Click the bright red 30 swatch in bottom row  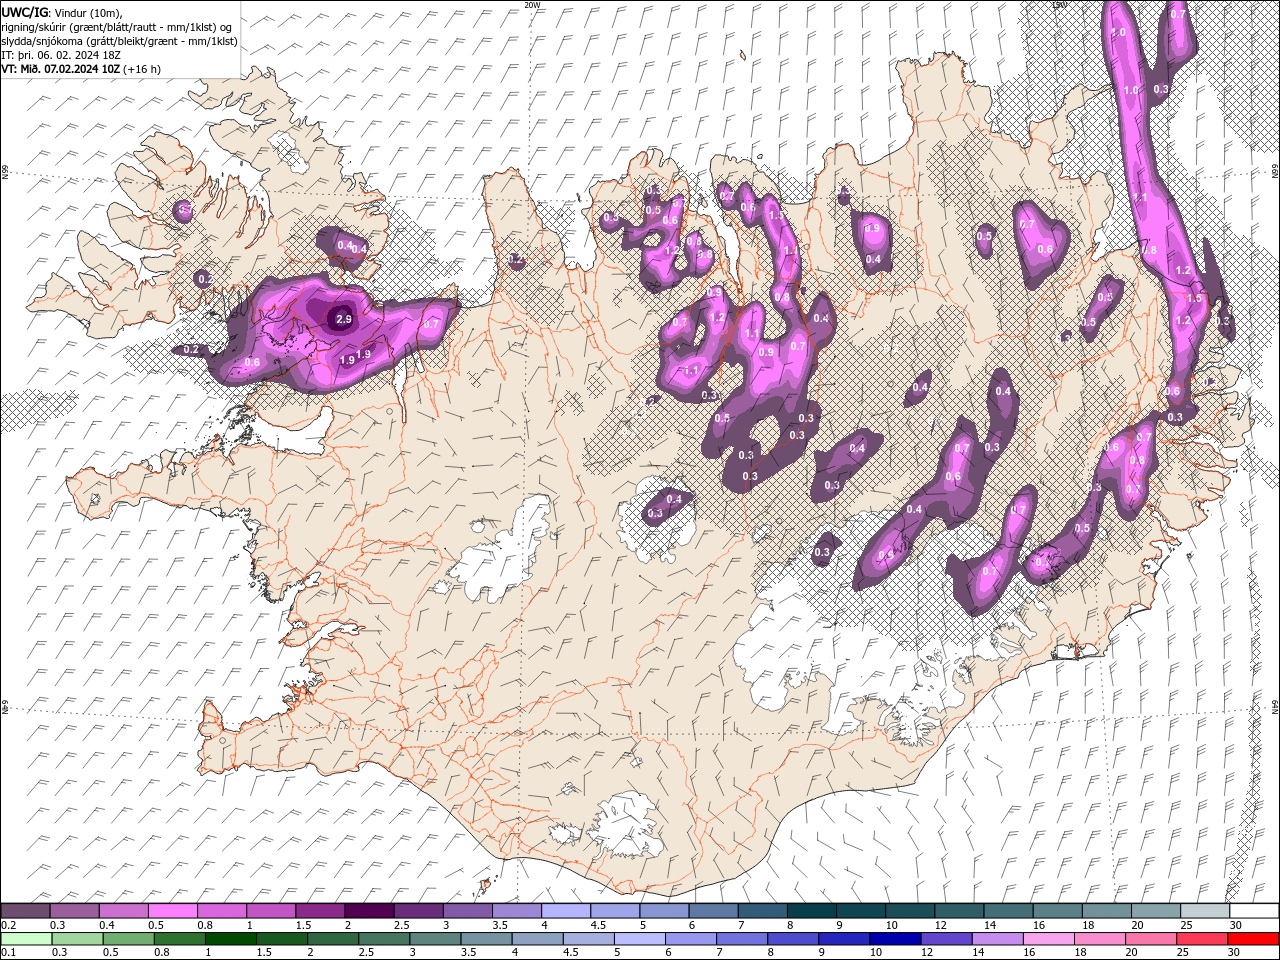(1253, 938)
